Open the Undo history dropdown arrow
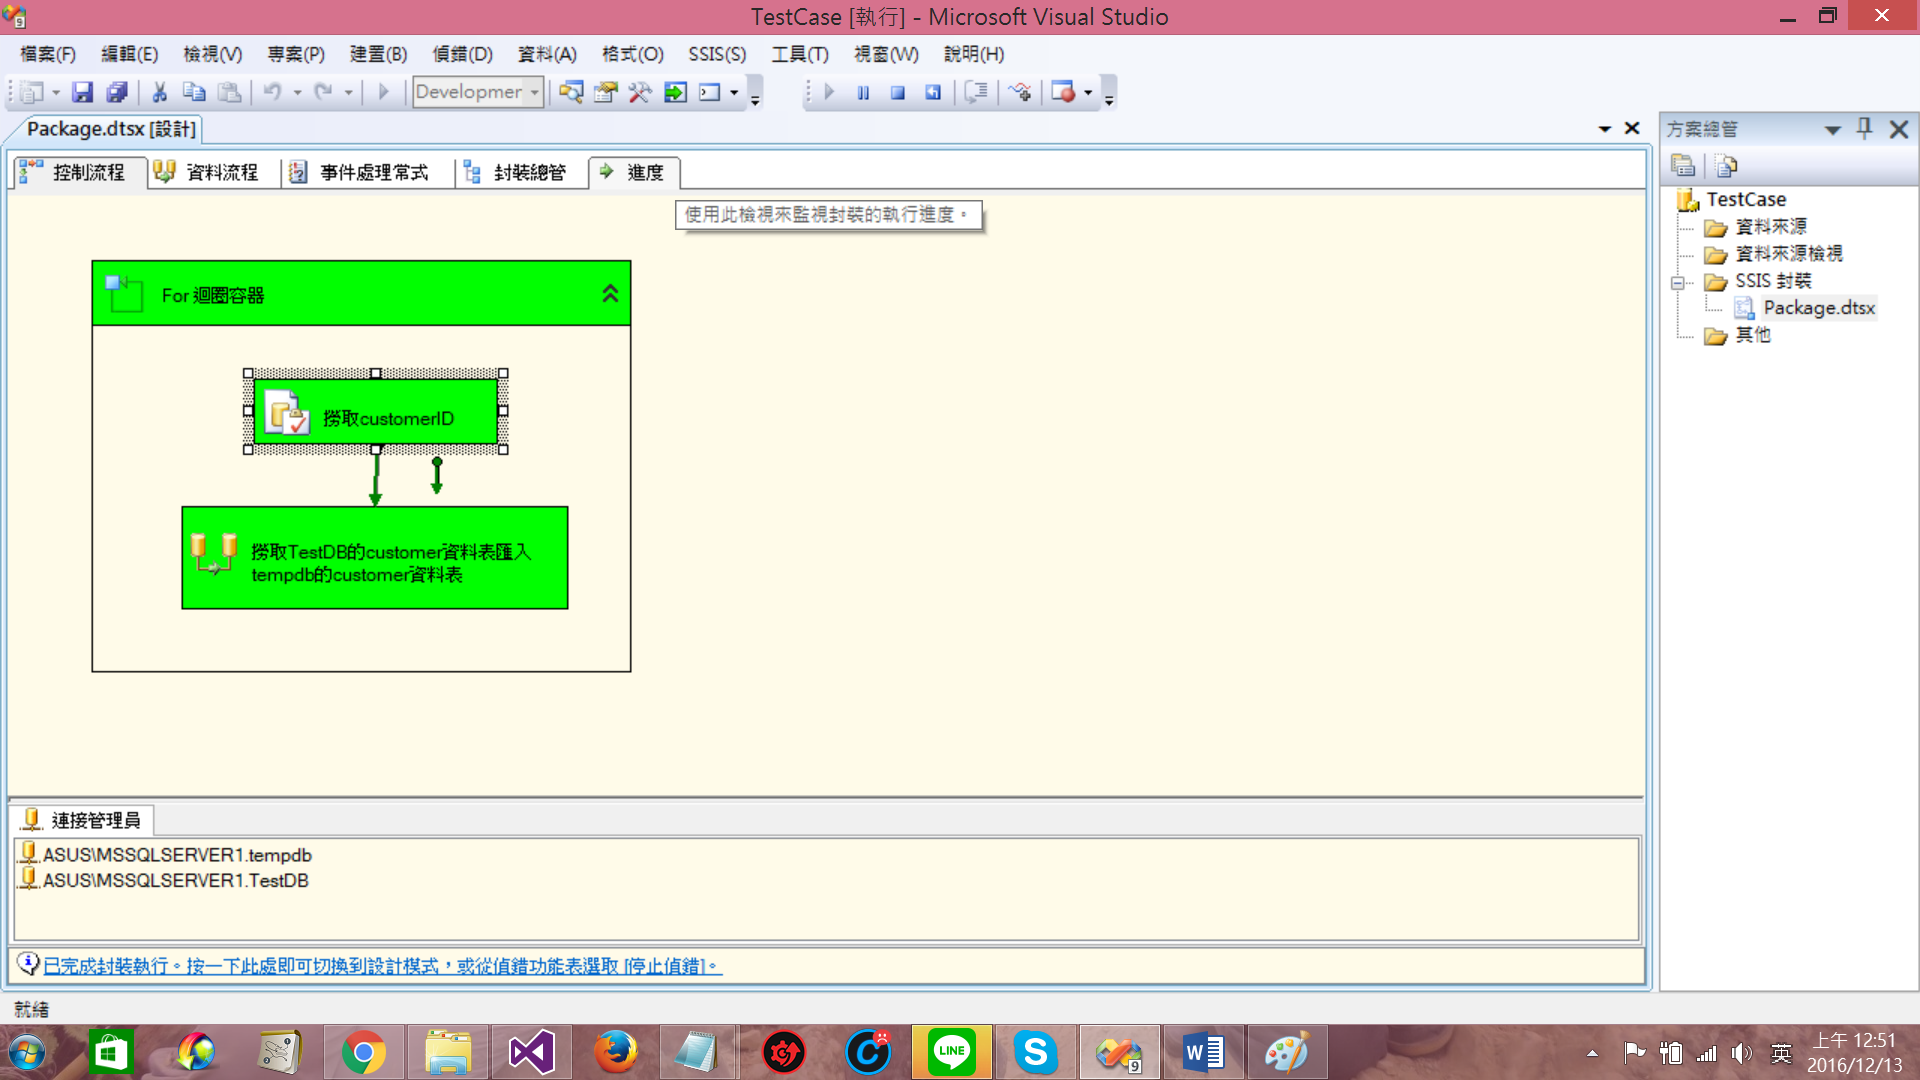 (x=297, y=92)
